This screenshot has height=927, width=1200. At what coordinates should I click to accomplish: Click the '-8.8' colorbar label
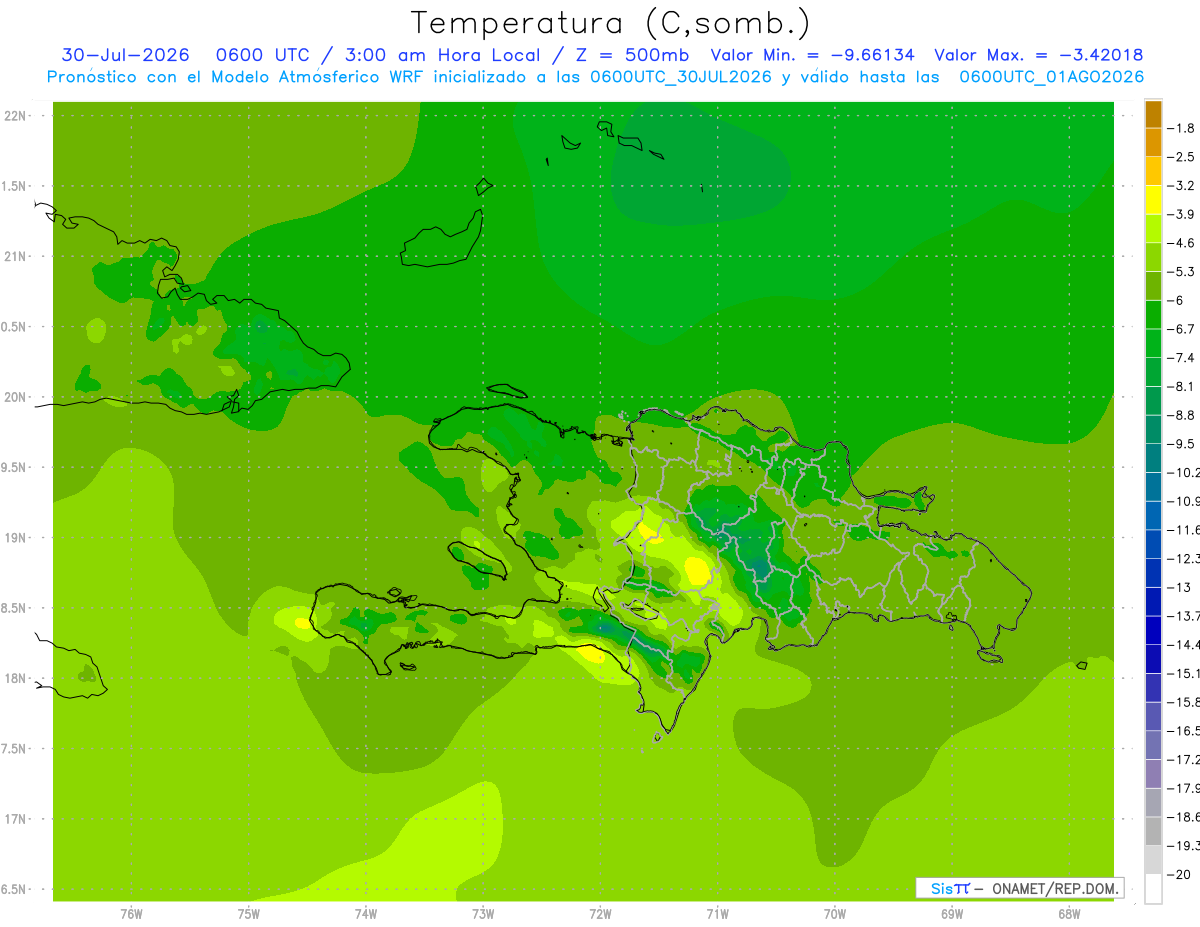tap(1181, 415)
